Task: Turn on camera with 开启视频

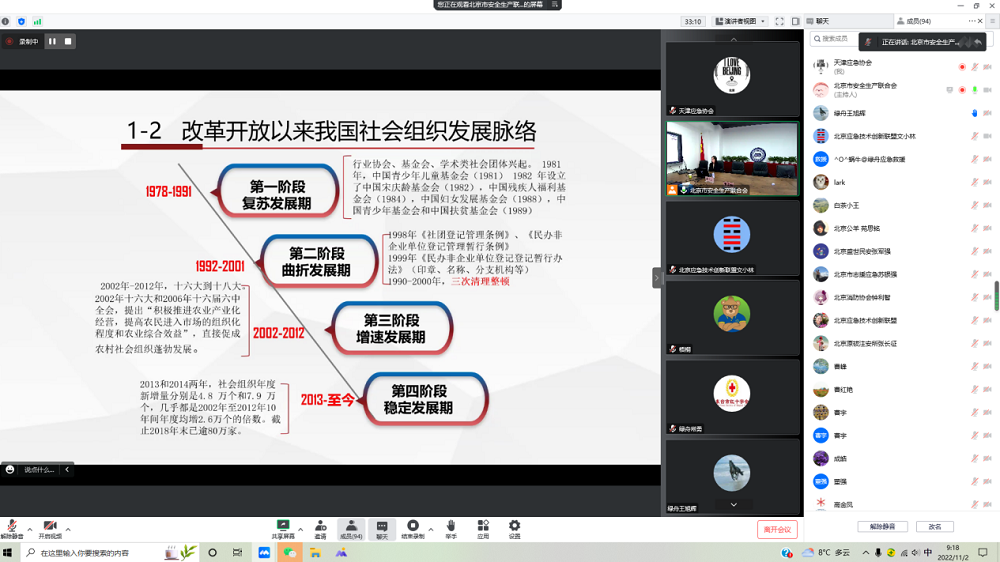Action: tap(50, 527)
